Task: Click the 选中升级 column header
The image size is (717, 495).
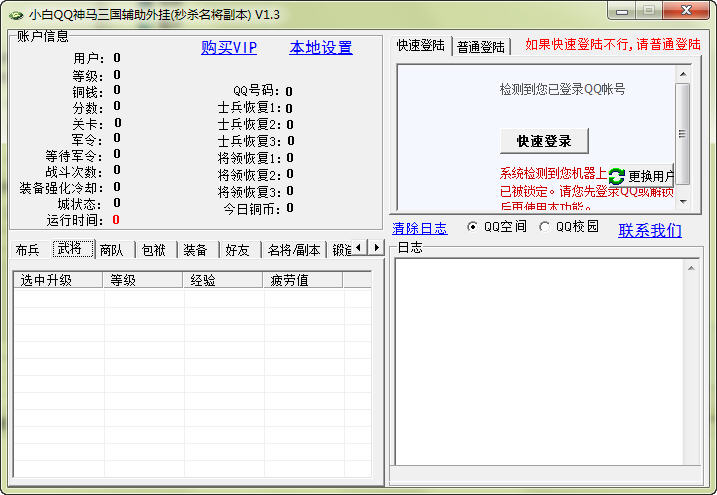Action: coord(58,280)
